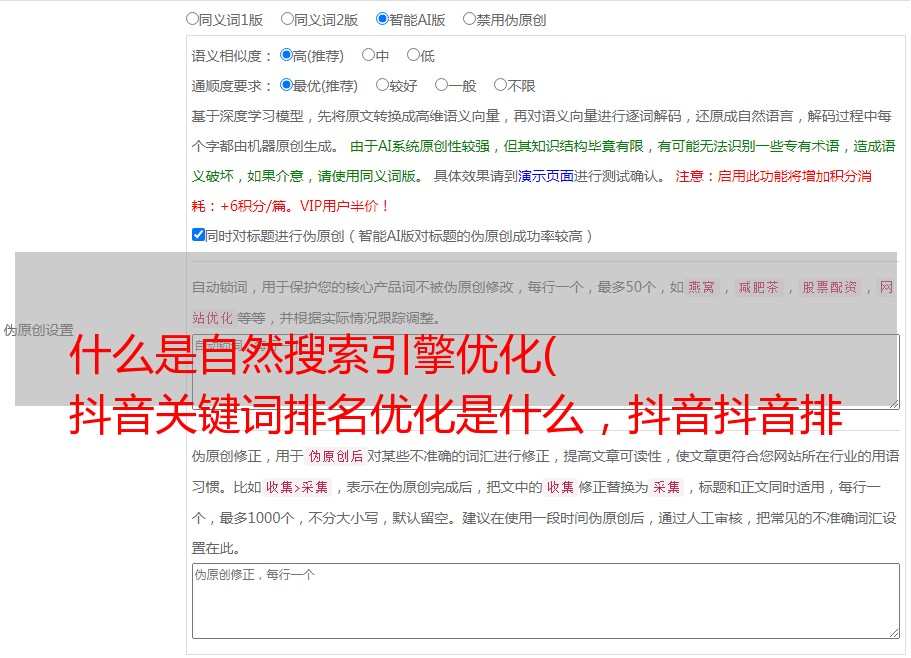Choose the 智能AI版 radio option

tap(382, 19)
